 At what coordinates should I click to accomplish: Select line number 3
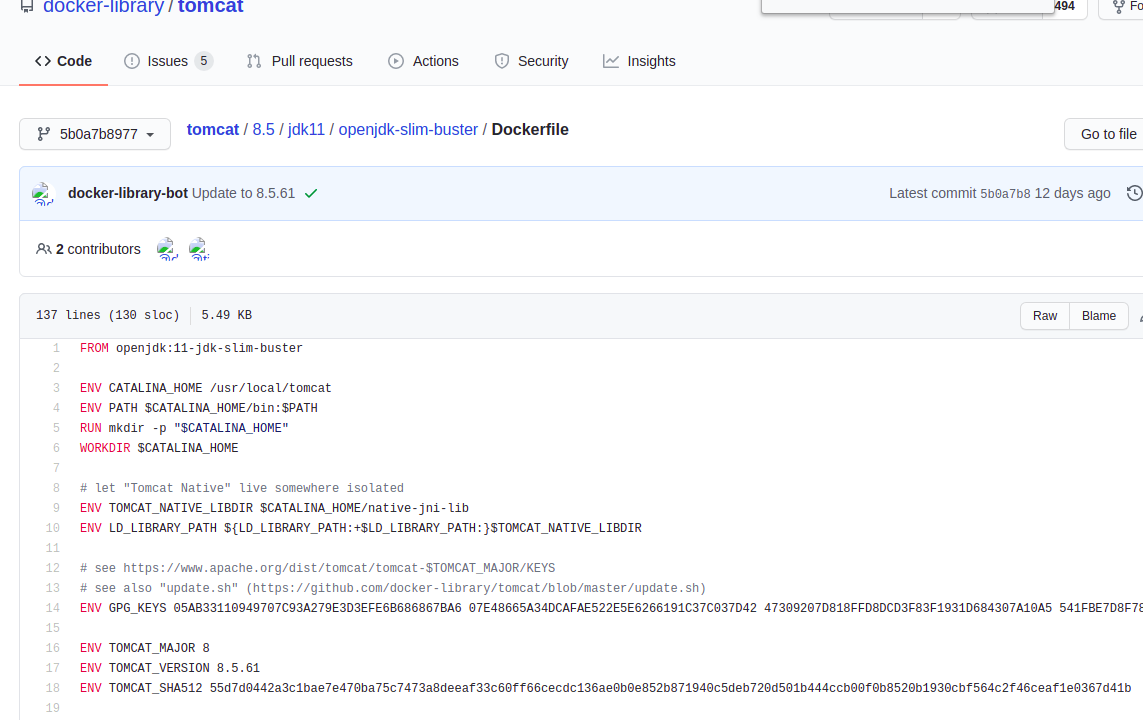click(x=55, y=388)
